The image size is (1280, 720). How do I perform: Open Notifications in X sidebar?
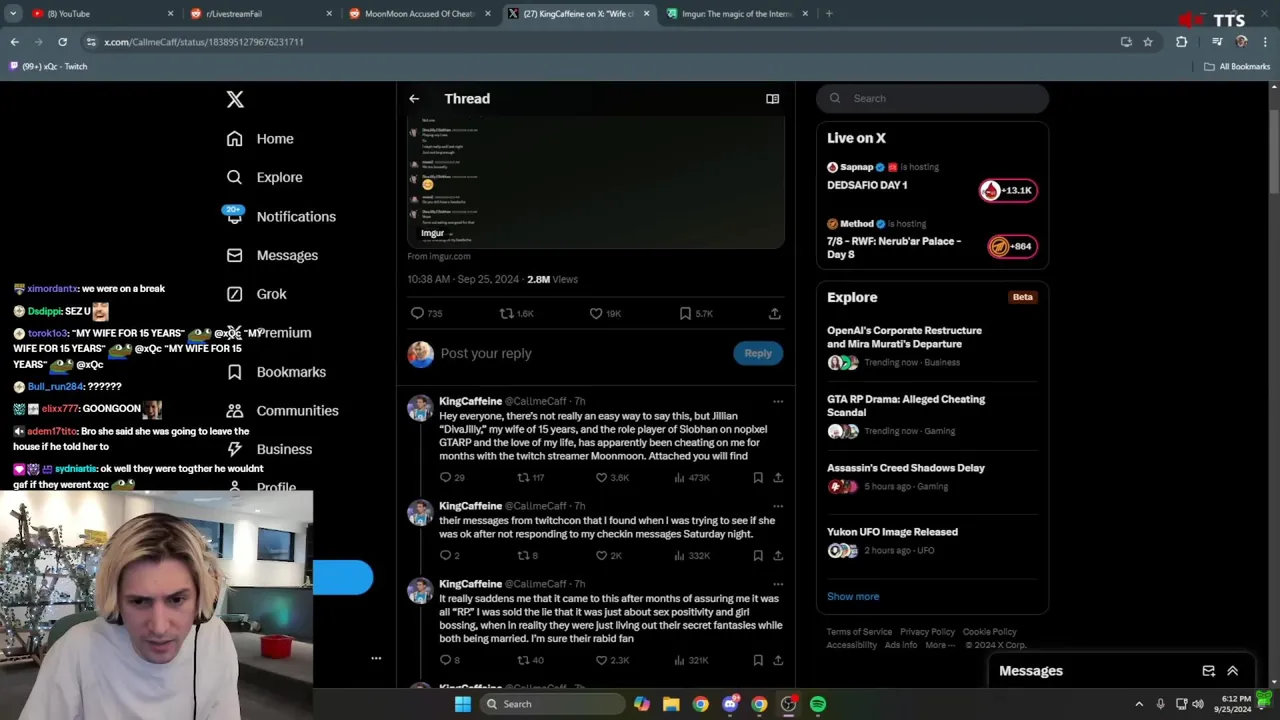click(280, 216)
